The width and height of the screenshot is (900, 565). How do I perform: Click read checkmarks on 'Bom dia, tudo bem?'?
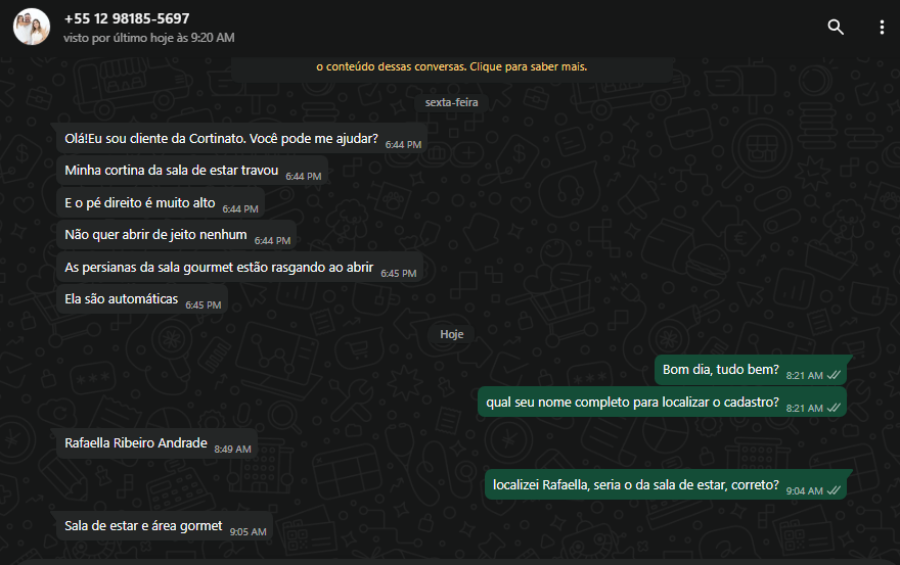click(833, 376)
